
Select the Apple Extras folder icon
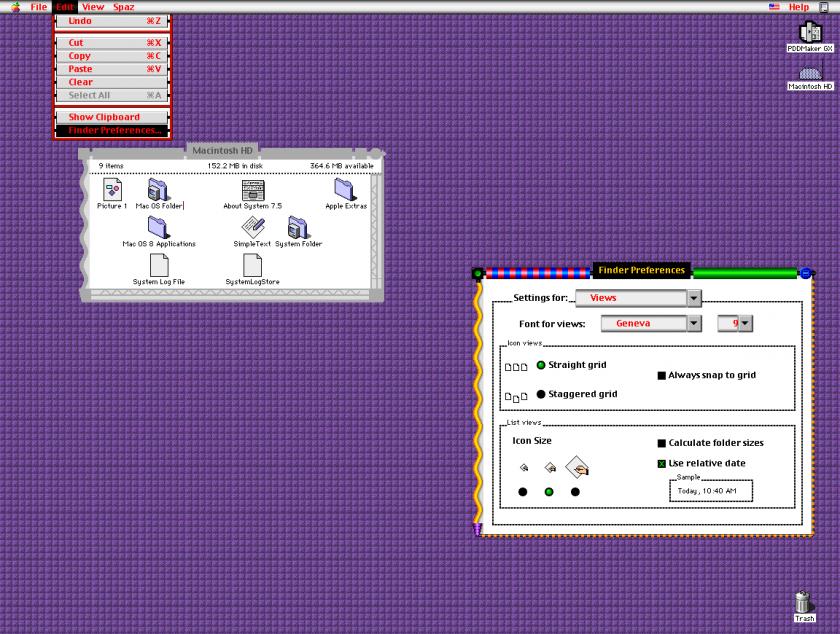[x=344, y=189]
